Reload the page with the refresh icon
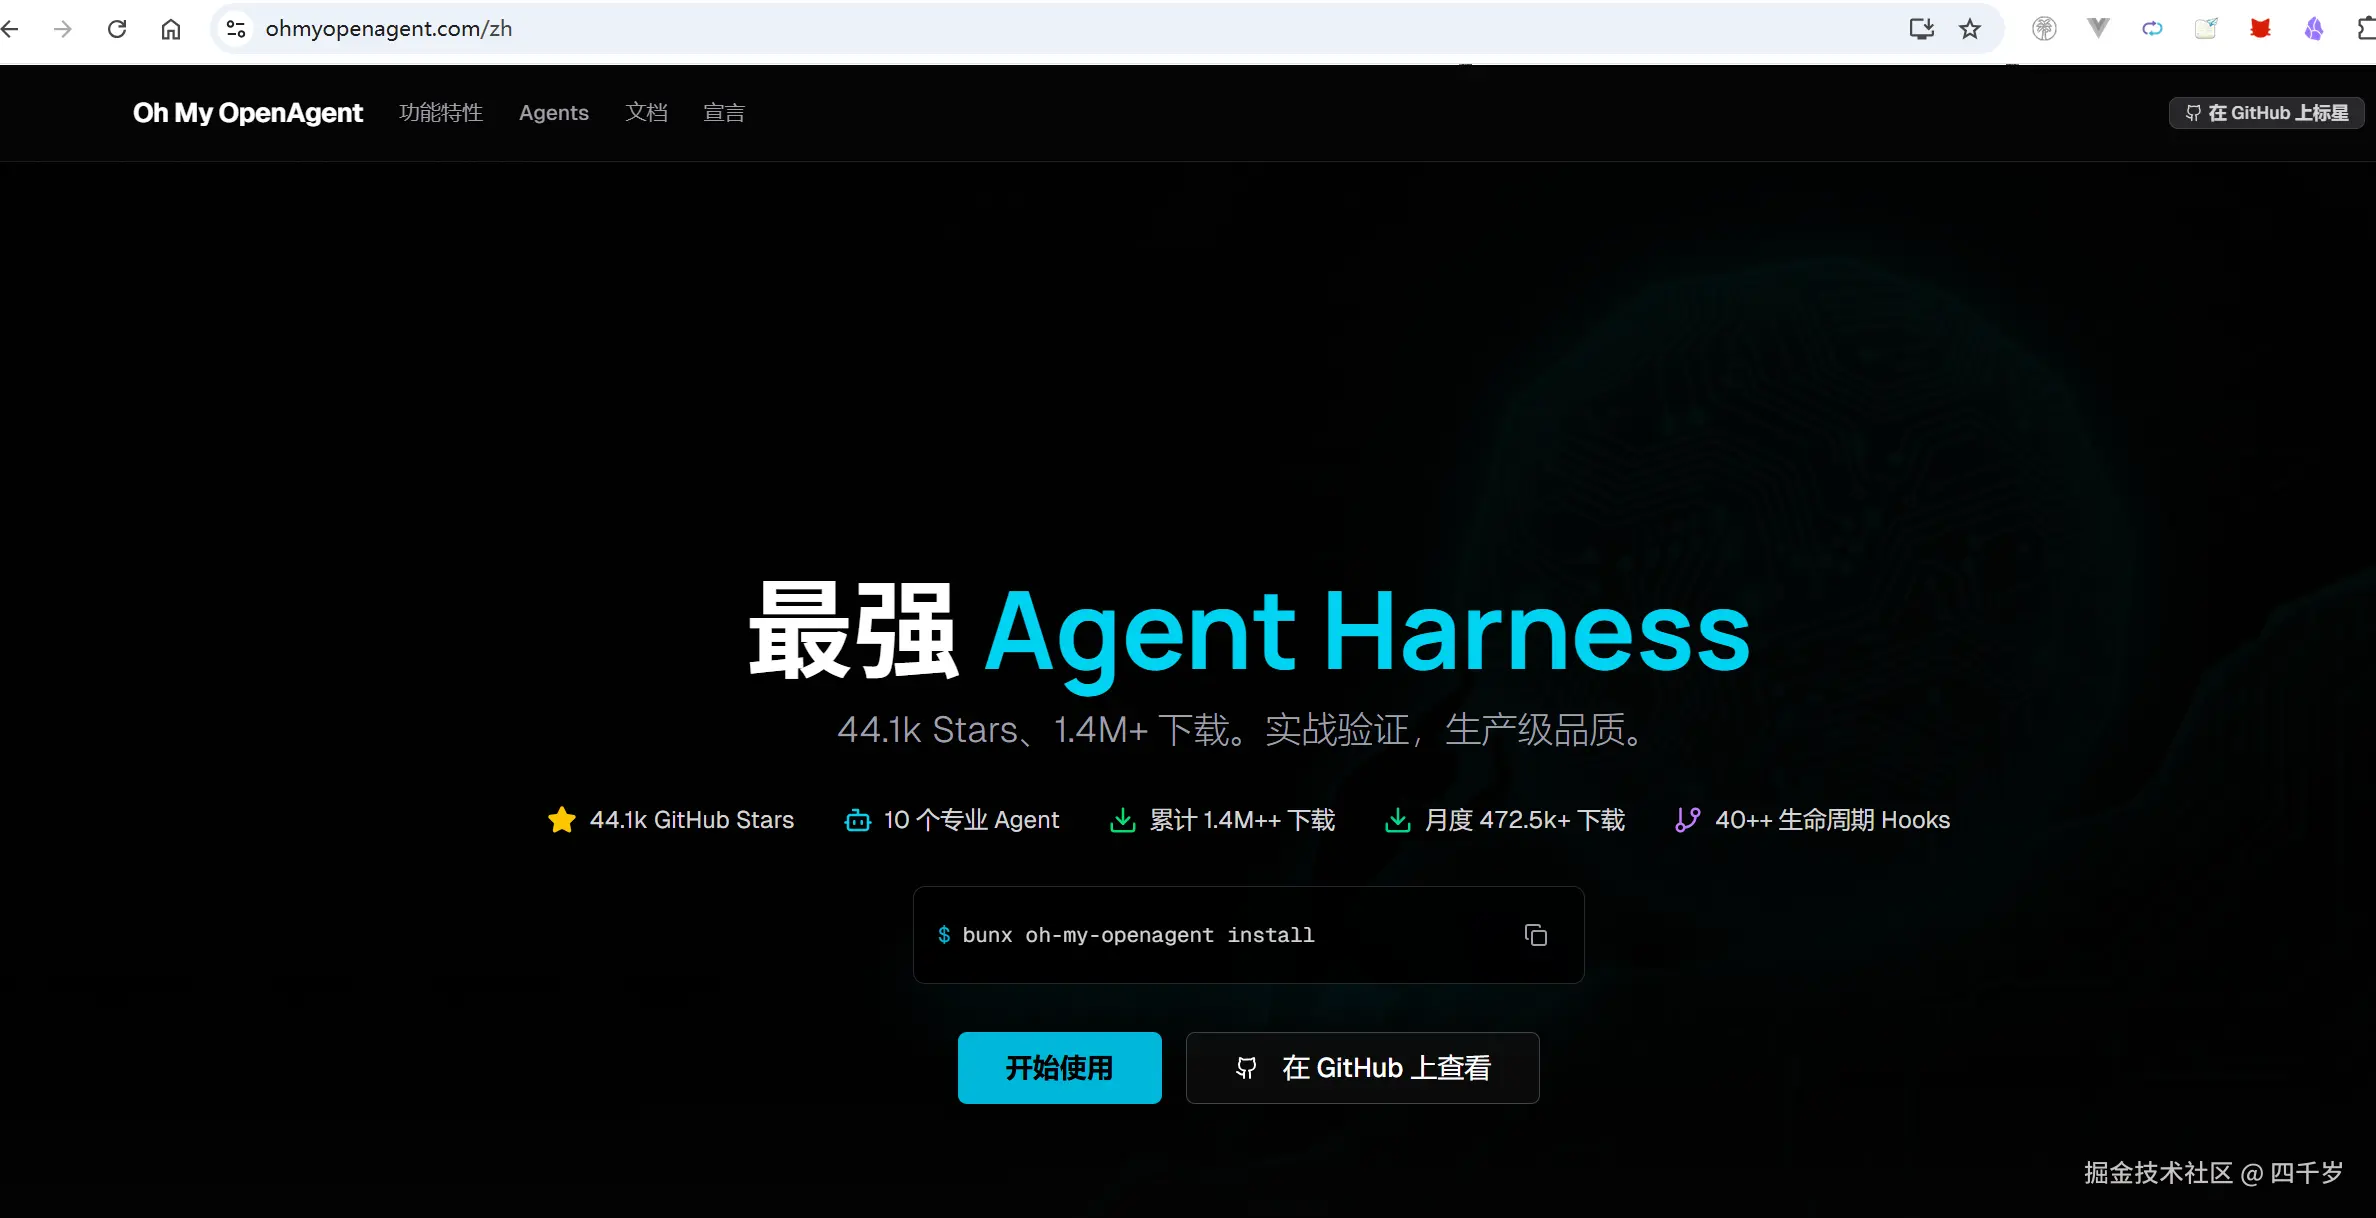 (x=117, y=28)
